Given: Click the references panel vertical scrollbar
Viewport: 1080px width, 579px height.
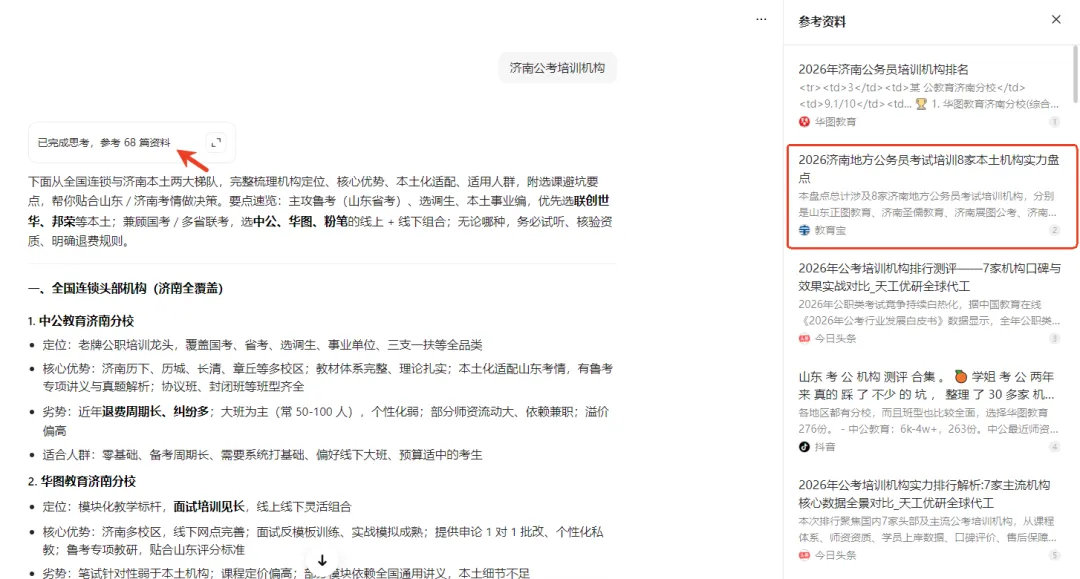Looking at the screenshot, I should pyautogui.click(x=1075, y=74).
